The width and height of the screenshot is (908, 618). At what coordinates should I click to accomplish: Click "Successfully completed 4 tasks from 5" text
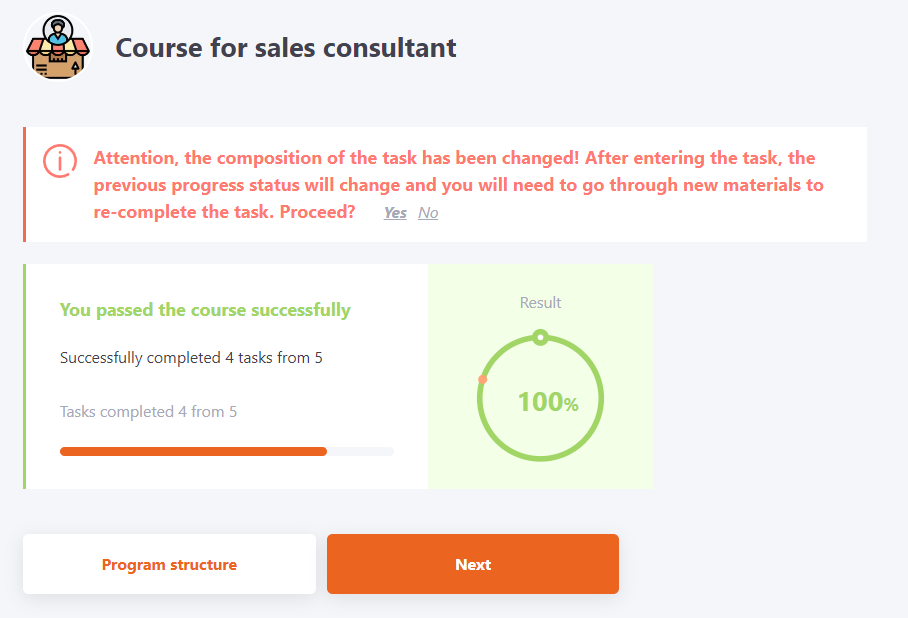tap(191, 358)
